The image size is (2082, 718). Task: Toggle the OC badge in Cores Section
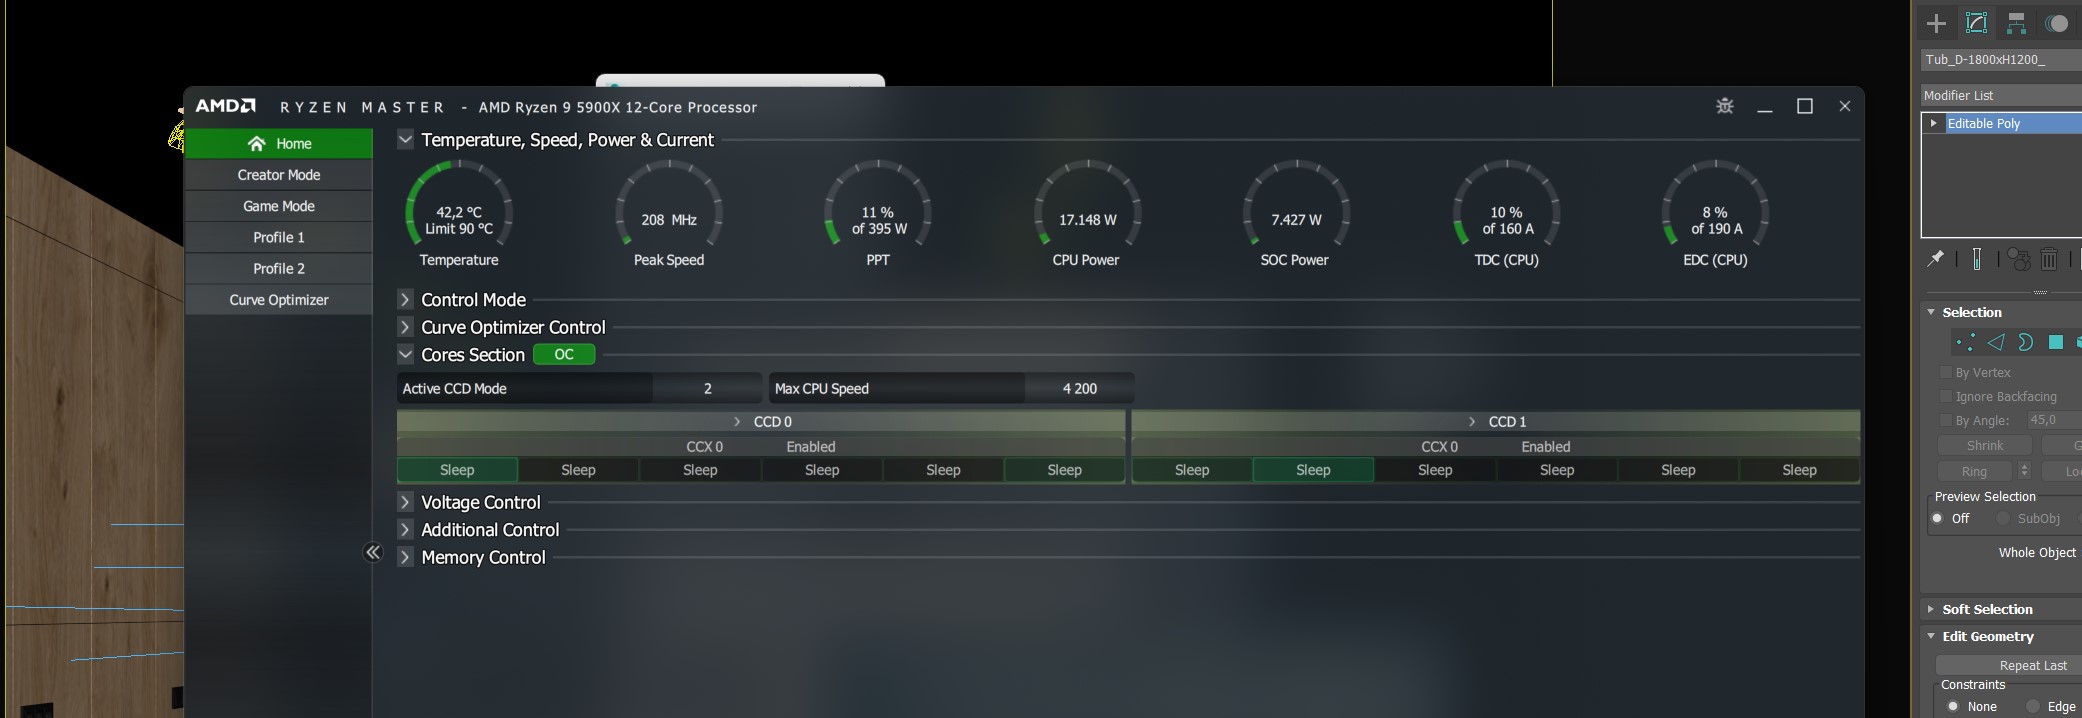coord(564,354)
